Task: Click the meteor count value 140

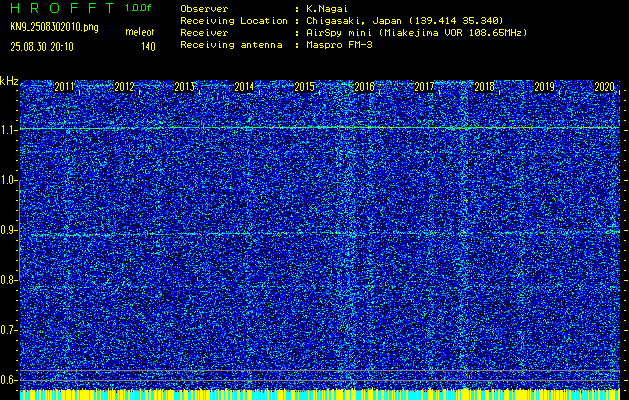Action: (148, 47)
